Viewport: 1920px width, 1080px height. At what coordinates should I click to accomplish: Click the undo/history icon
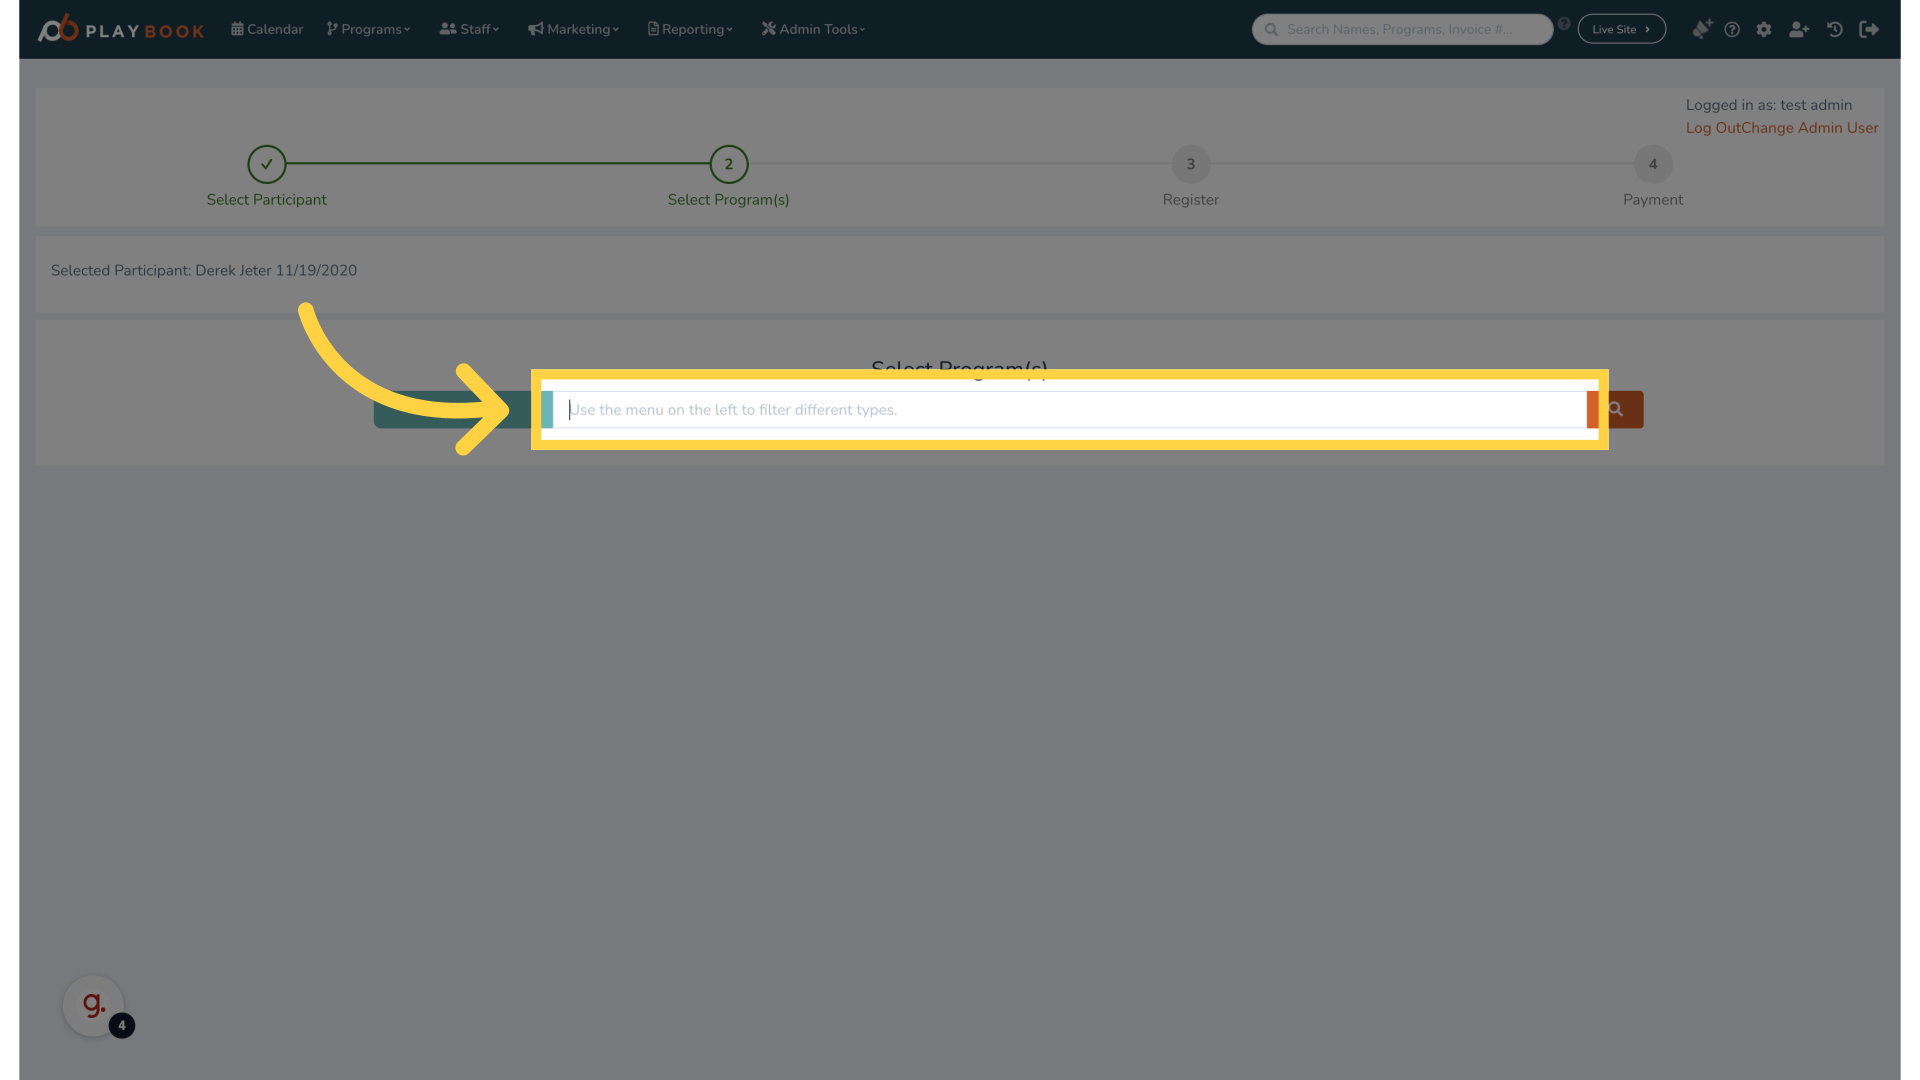[1836, 29]
